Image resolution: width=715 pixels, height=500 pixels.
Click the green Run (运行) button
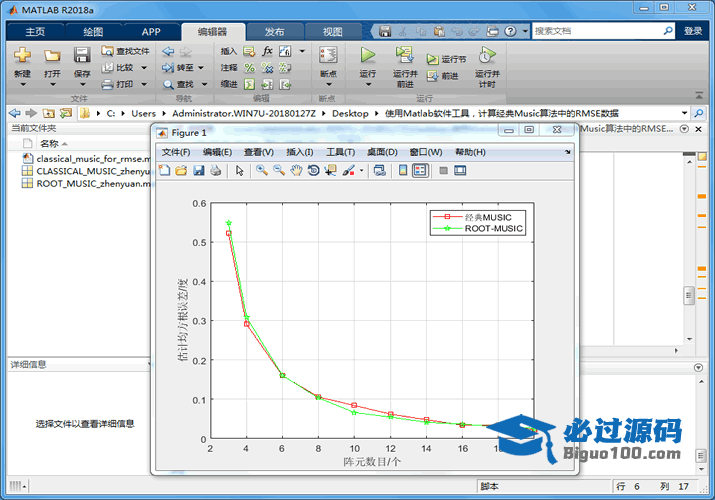click(368, 57)
